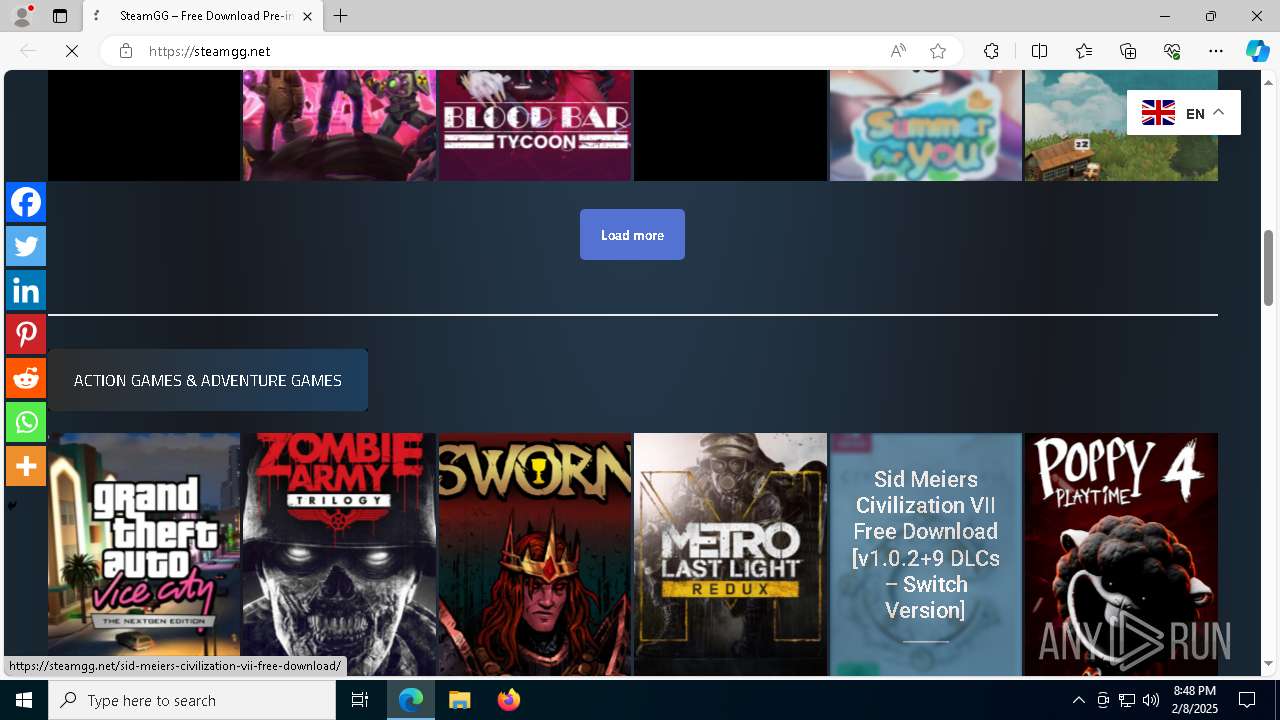Open File Explorer from taskbar
The height and width of the screenshot is (720, 1280).
point(460,700)
